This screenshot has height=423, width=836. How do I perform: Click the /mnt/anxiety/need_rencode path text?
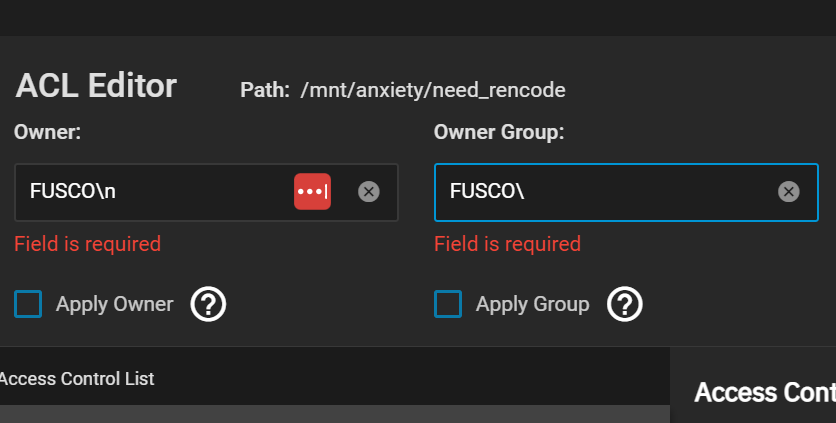(x=433, y=90)
